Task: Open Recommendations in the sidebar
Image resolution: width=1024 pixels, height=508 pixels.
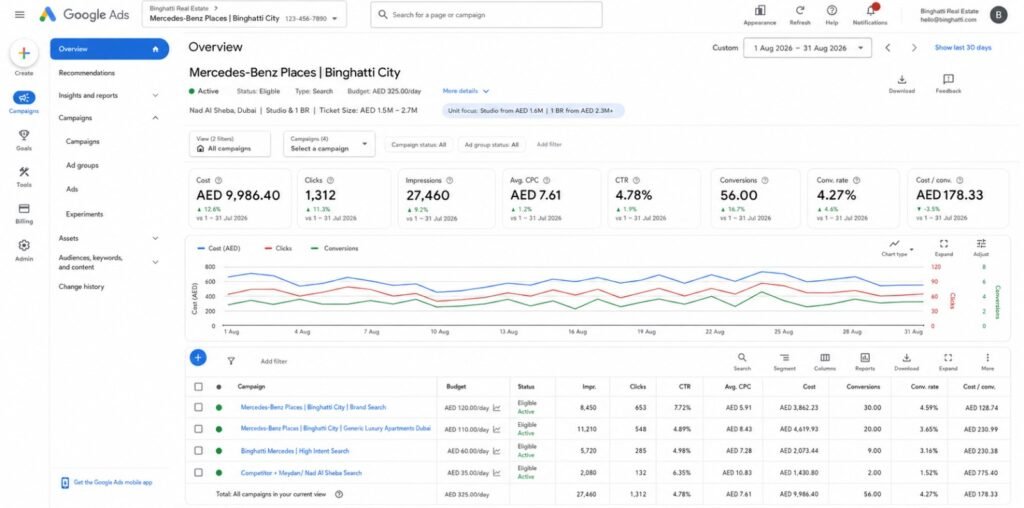Action: coord(87,73)
